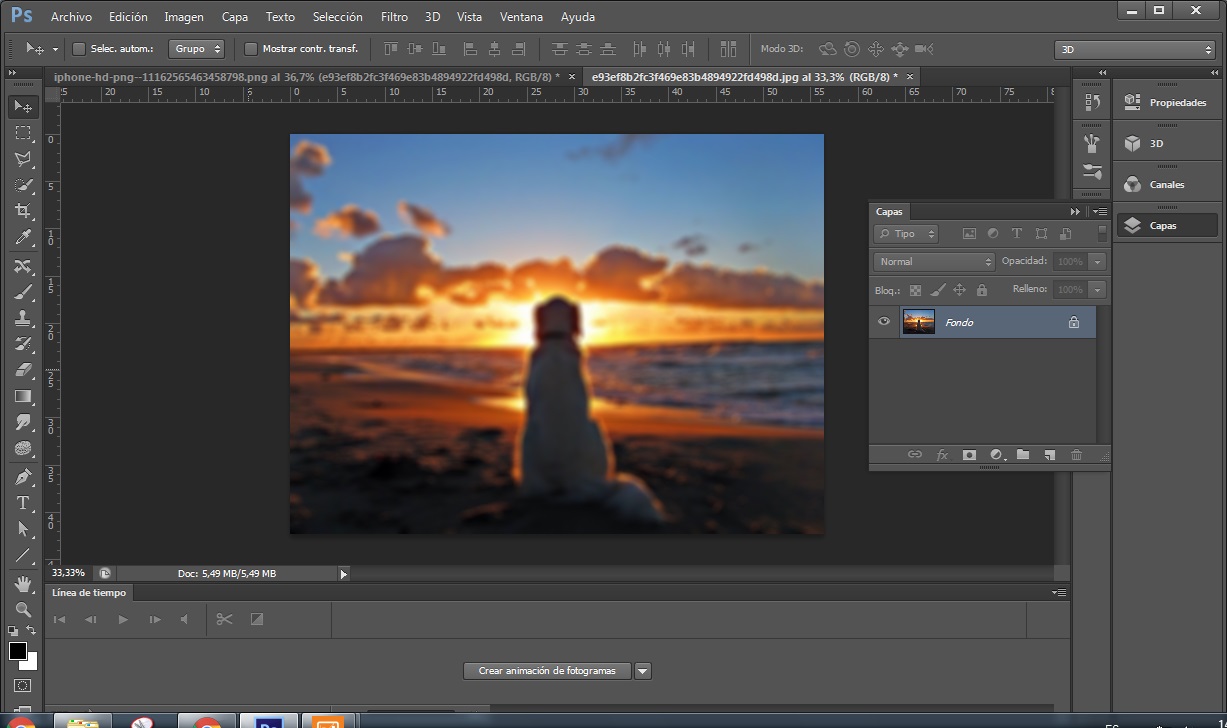1227x728 pixels.
Task: Open the Canales panel
Action: tap(1165, 185)
